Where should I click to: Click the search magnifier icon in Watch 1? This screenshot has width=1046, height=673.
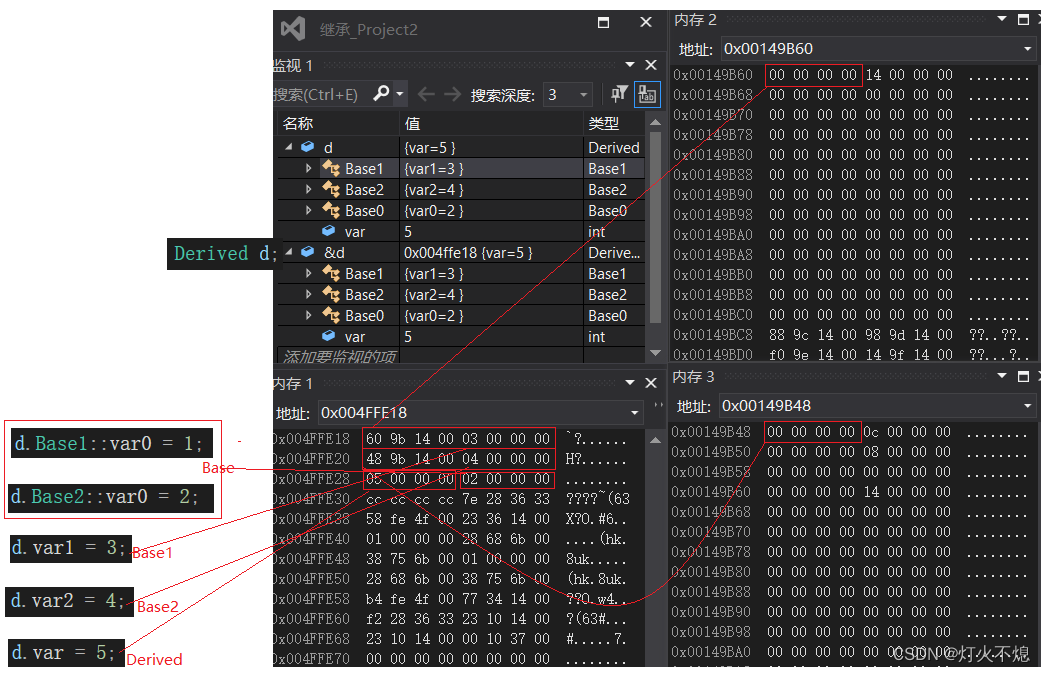(381, 93)
